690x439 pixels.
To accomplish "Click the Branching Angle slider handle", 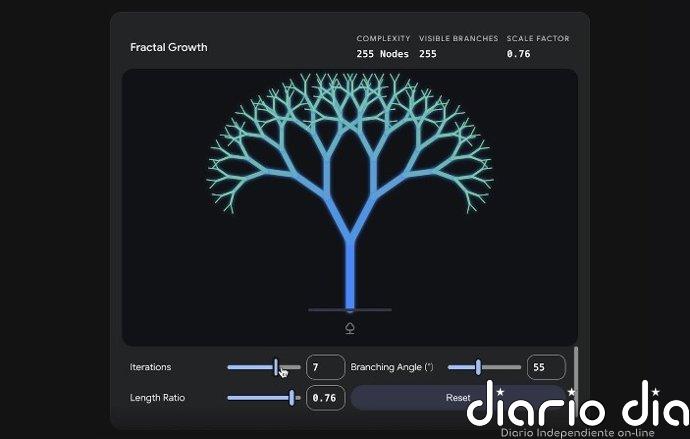I will [x=478, y=367].
